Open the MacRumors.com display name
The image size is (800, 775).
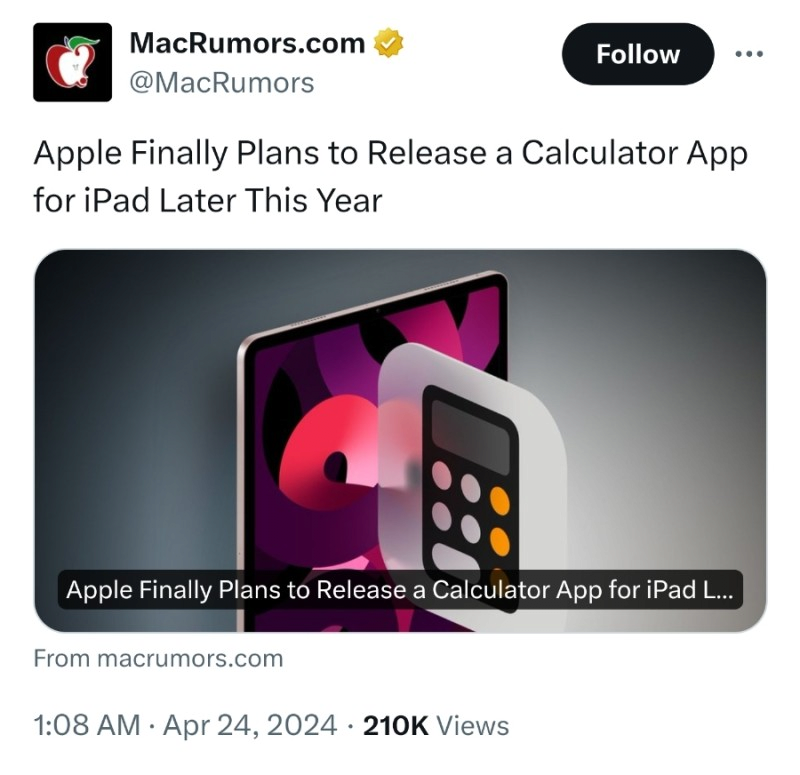tap(248, 44)
